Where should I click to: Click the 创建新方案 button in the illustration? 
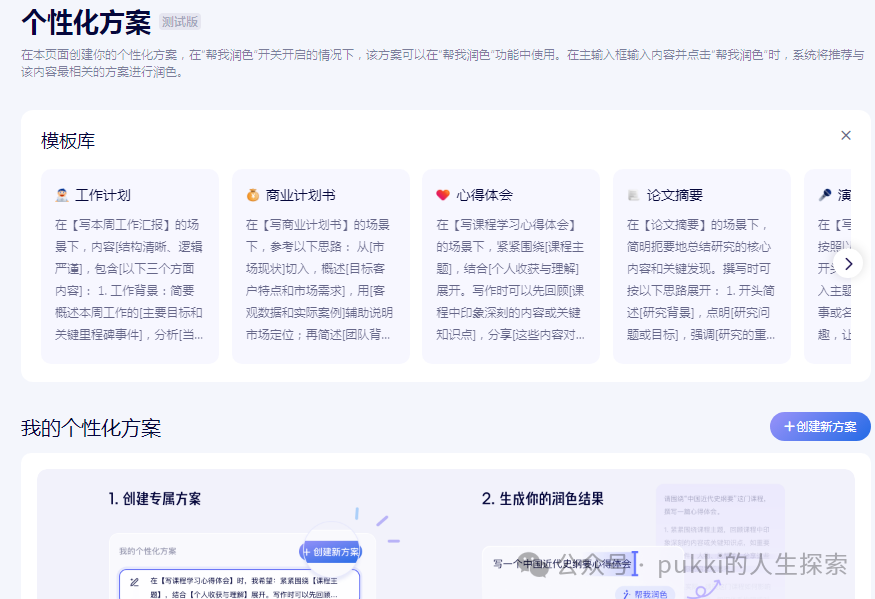(x=331, y=552)
